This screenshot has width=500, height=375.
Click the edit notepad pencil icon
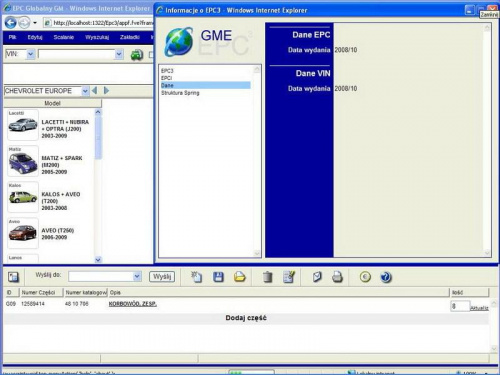[x=289, y=277]
